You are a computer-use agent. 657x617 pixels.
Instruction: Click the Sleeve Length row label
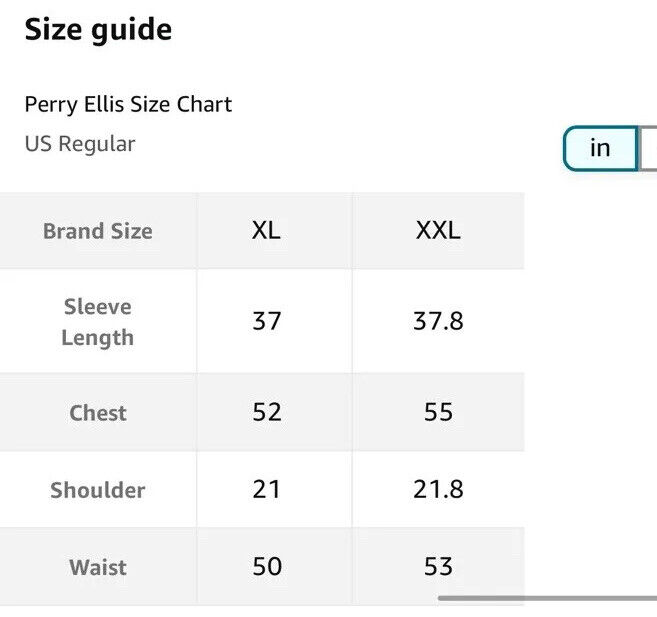click(98, 322)
